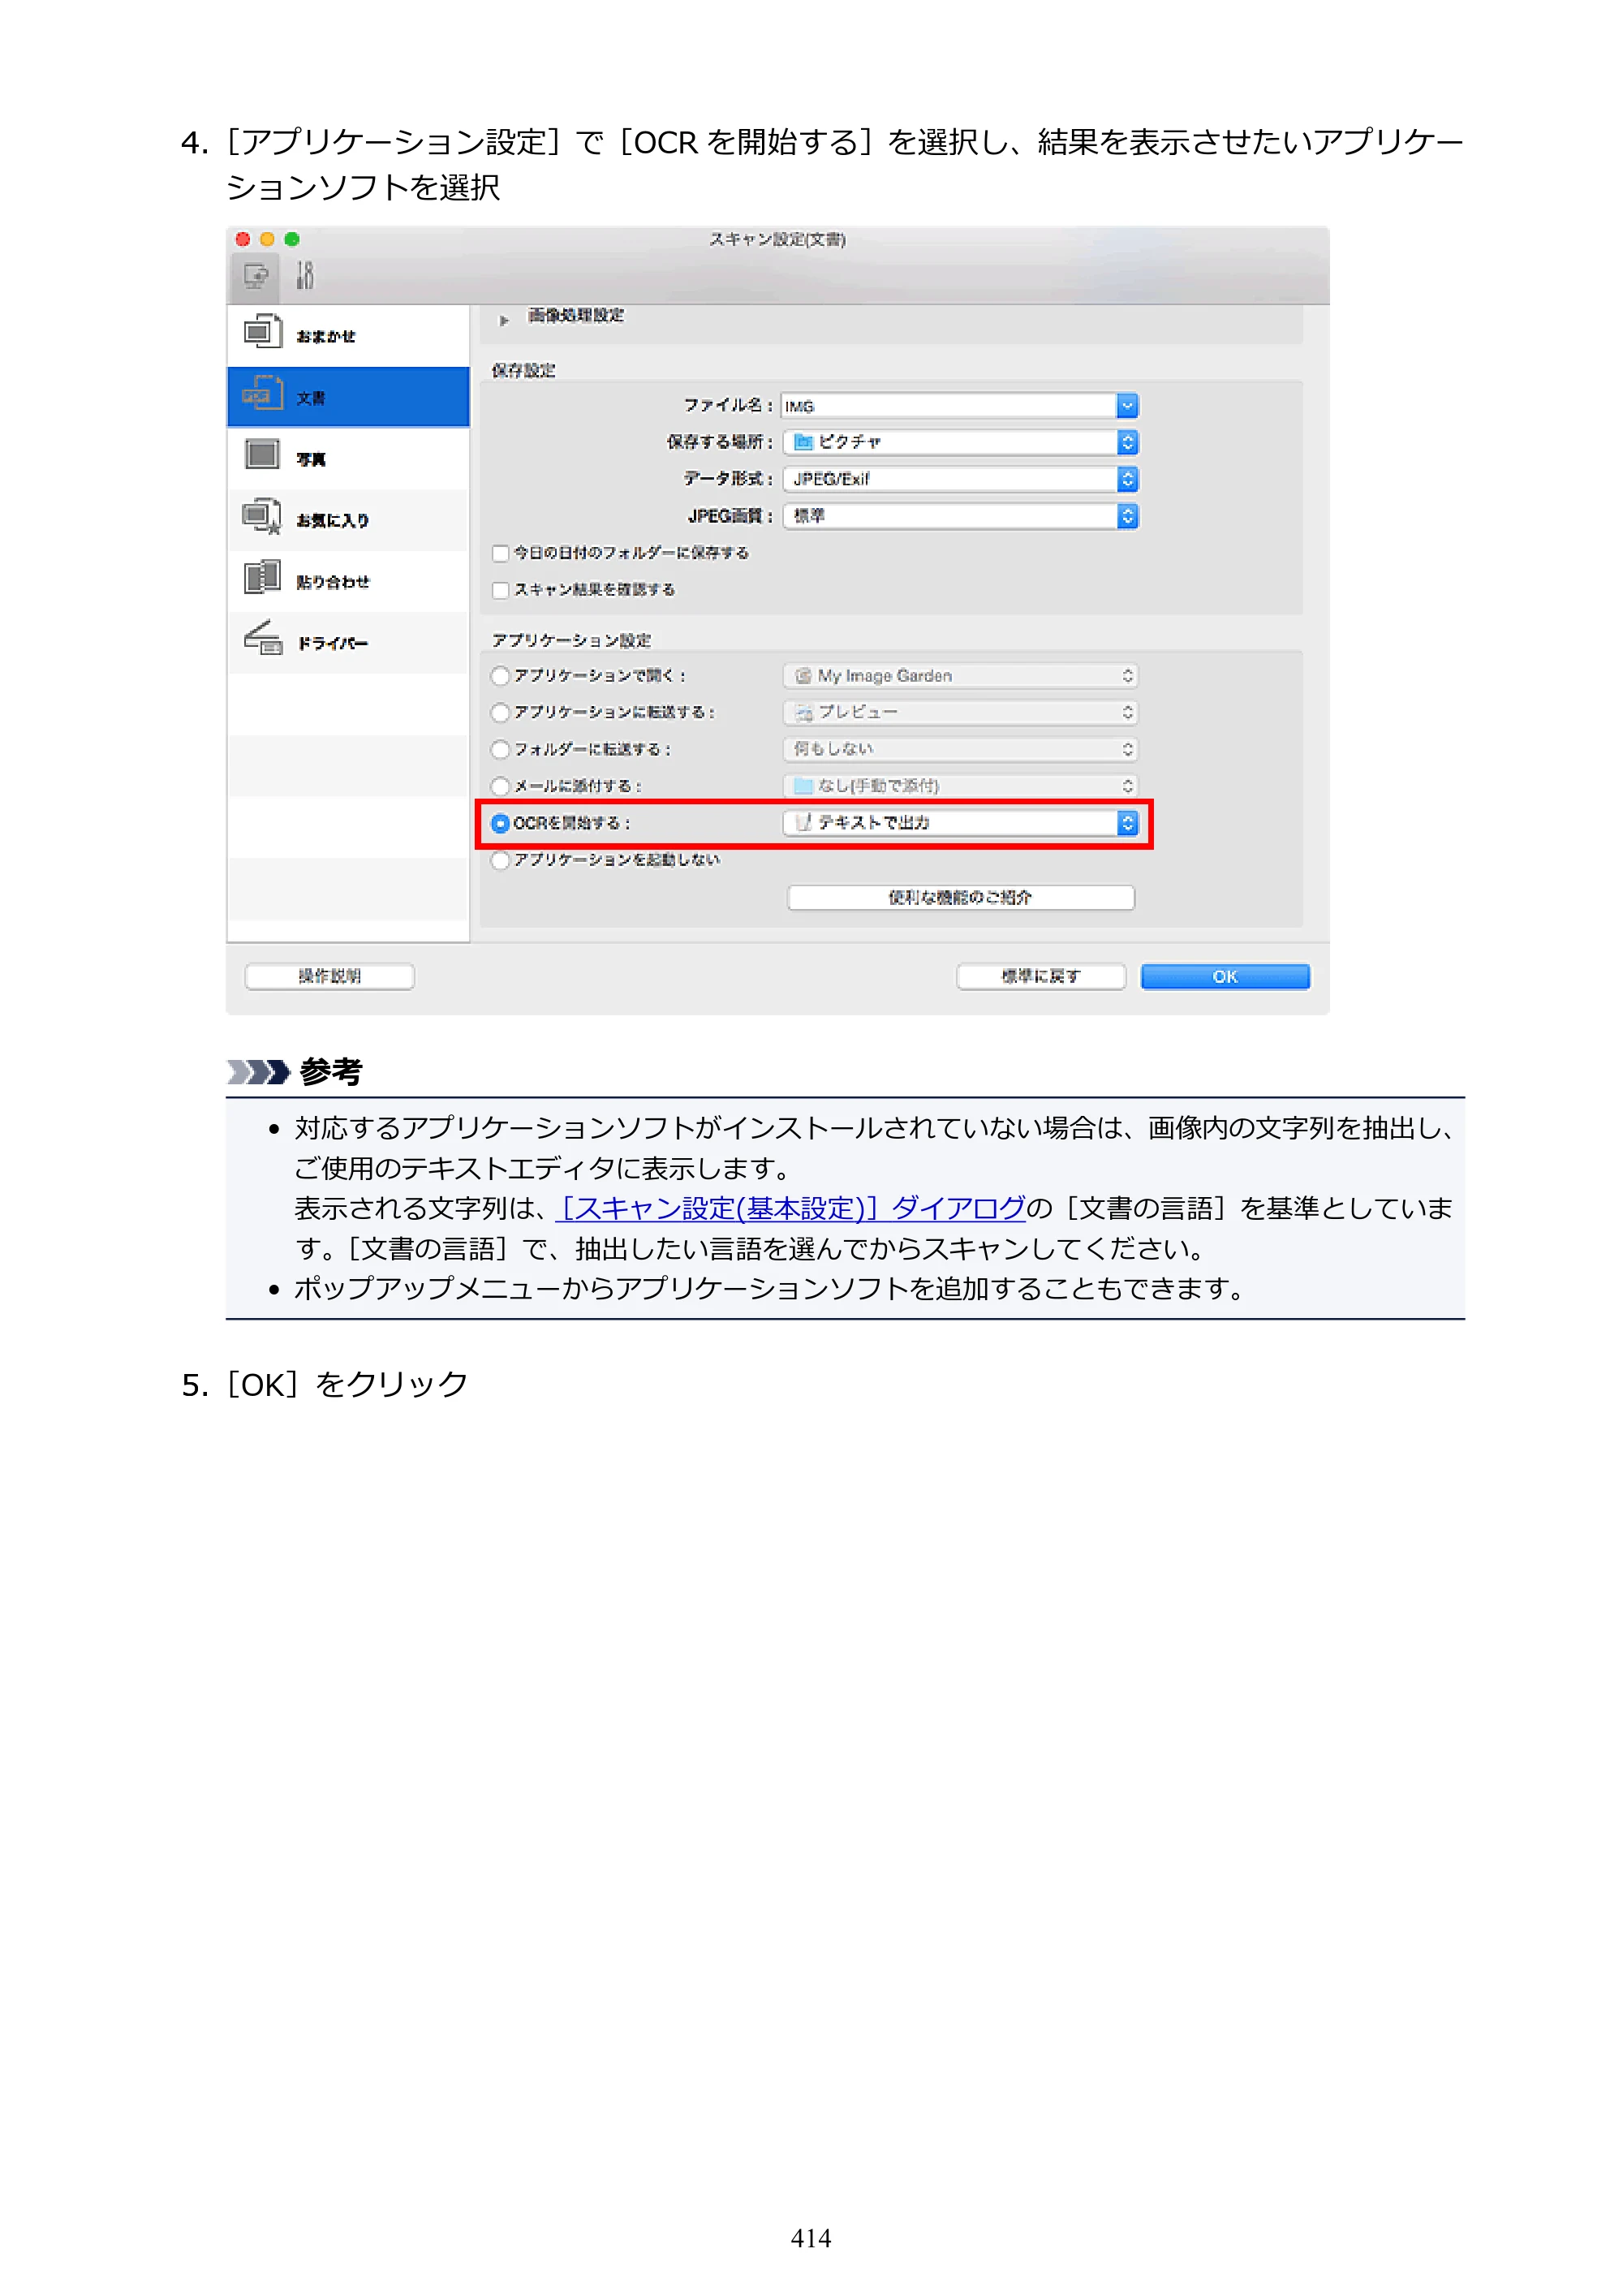The height and width of the screenshot is (2296, 1623).
Task: Open the データ形式 JPEG/Exif dropdown
Action: pyautogui.click(x=961, y=479)
